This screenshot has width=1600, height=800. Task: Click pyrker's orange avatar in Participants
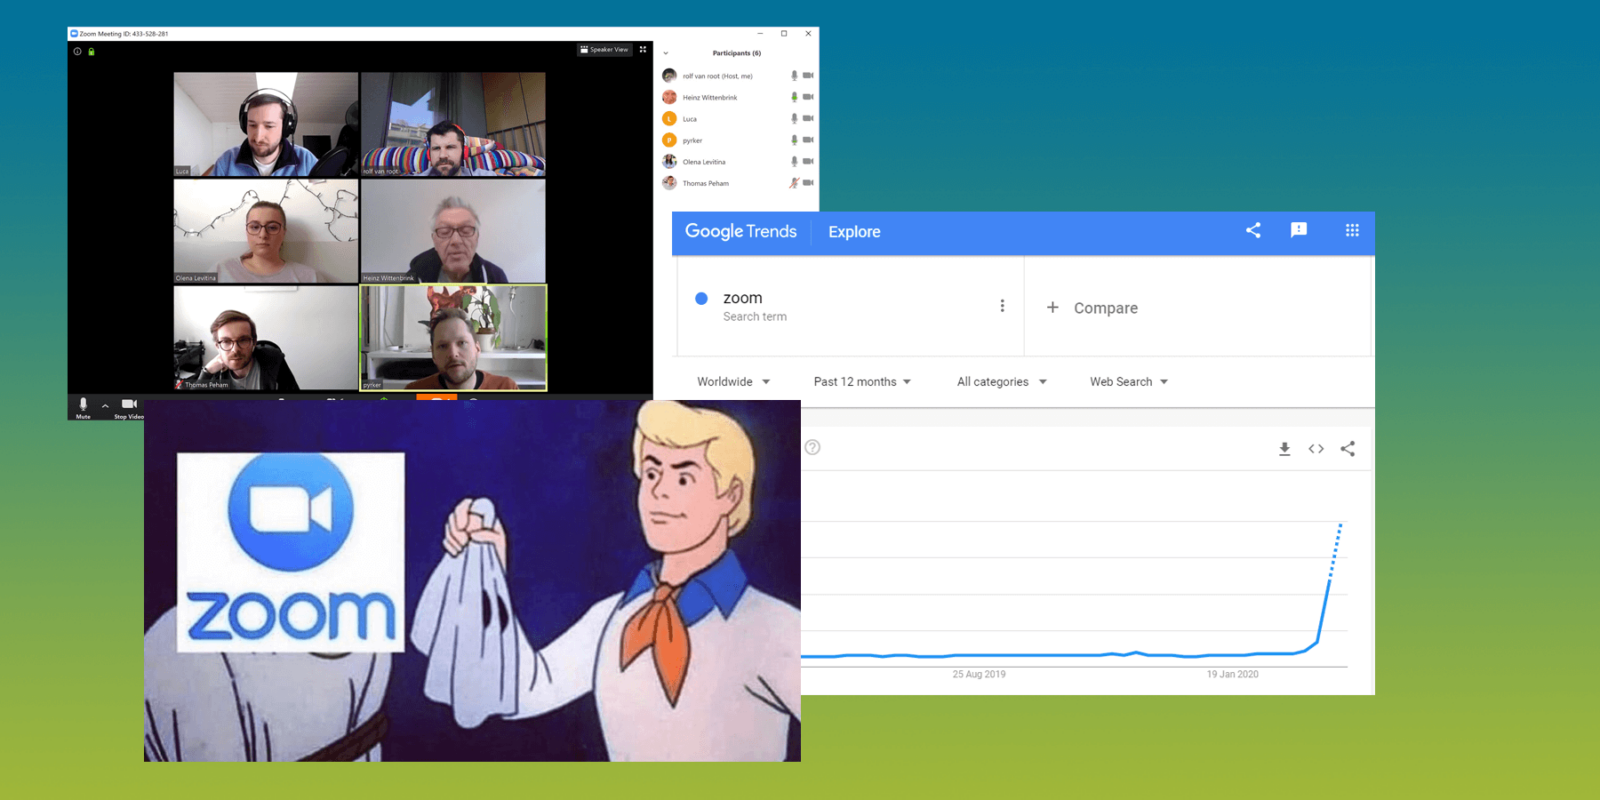669,140
